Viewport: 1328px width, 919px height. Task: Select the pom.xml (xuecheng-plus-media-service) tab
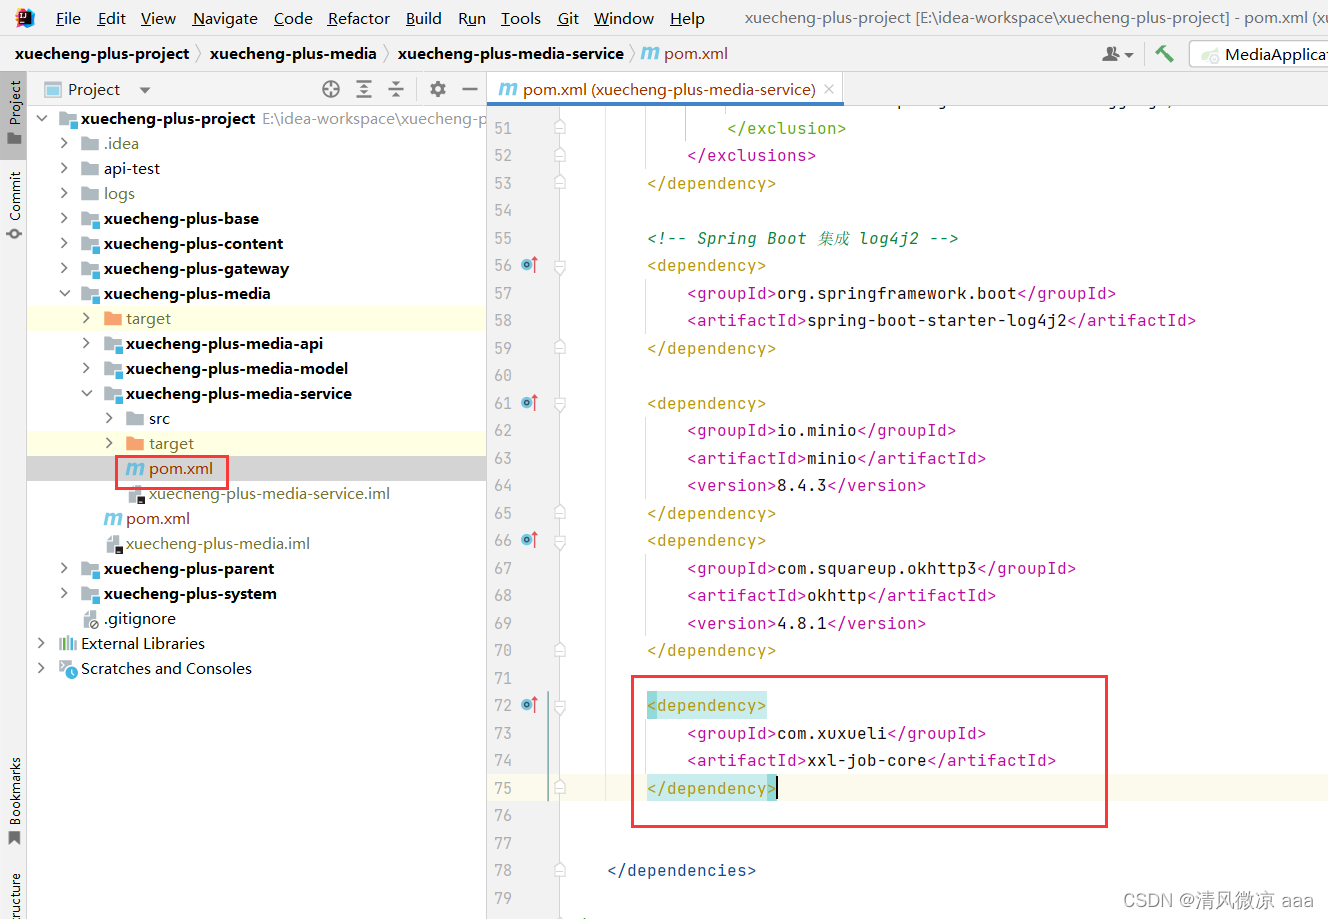(x=666, y=89)
